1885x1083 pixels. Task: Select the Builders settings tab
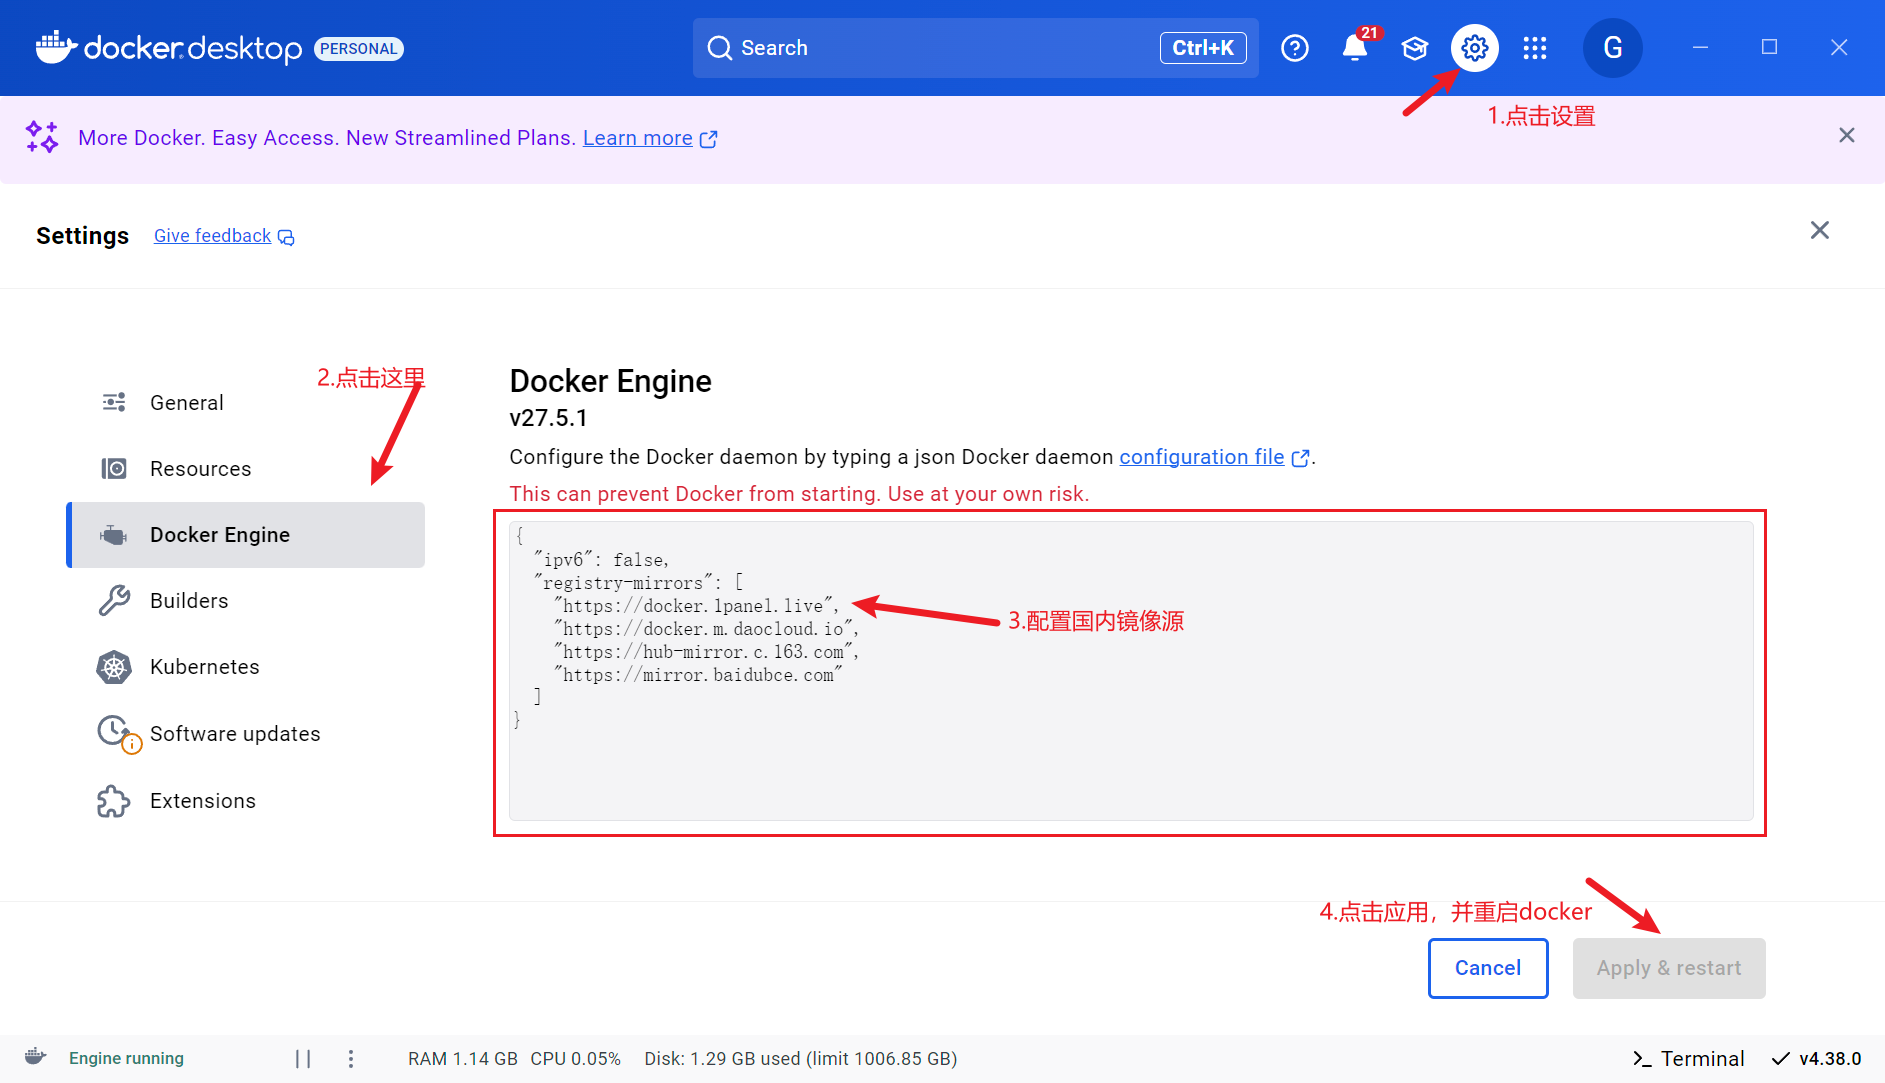(x=246, y=601)
